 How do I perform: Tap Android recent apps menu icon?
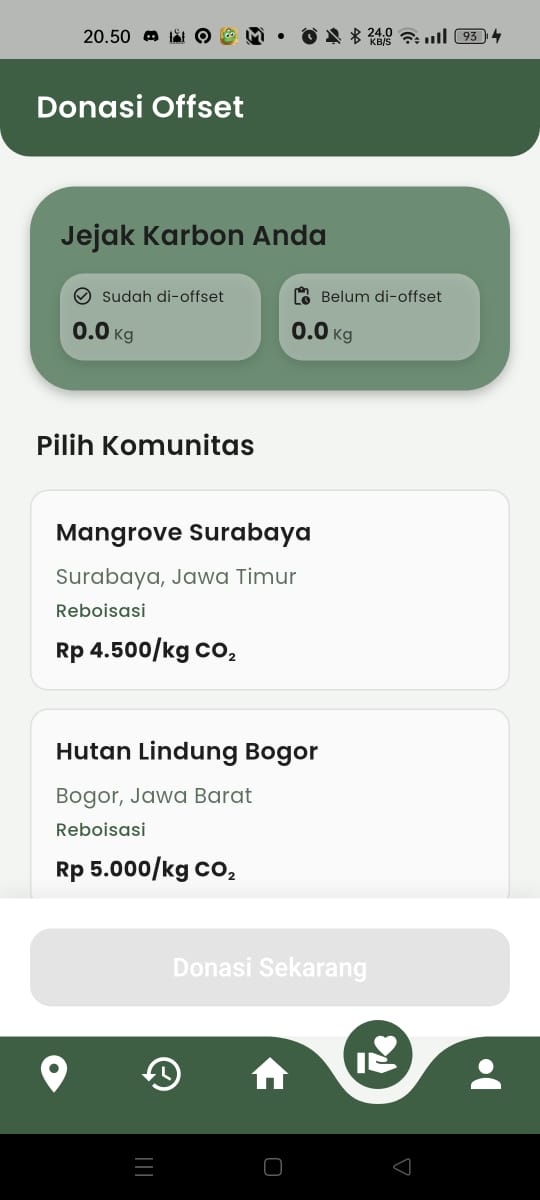(144, 1166)
